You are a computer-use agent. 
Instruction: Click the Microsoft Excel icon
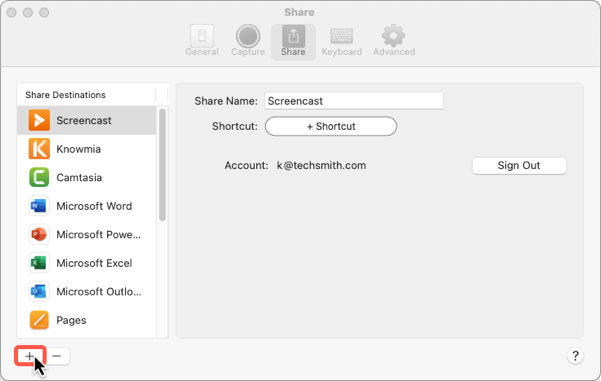pos(39,263)
